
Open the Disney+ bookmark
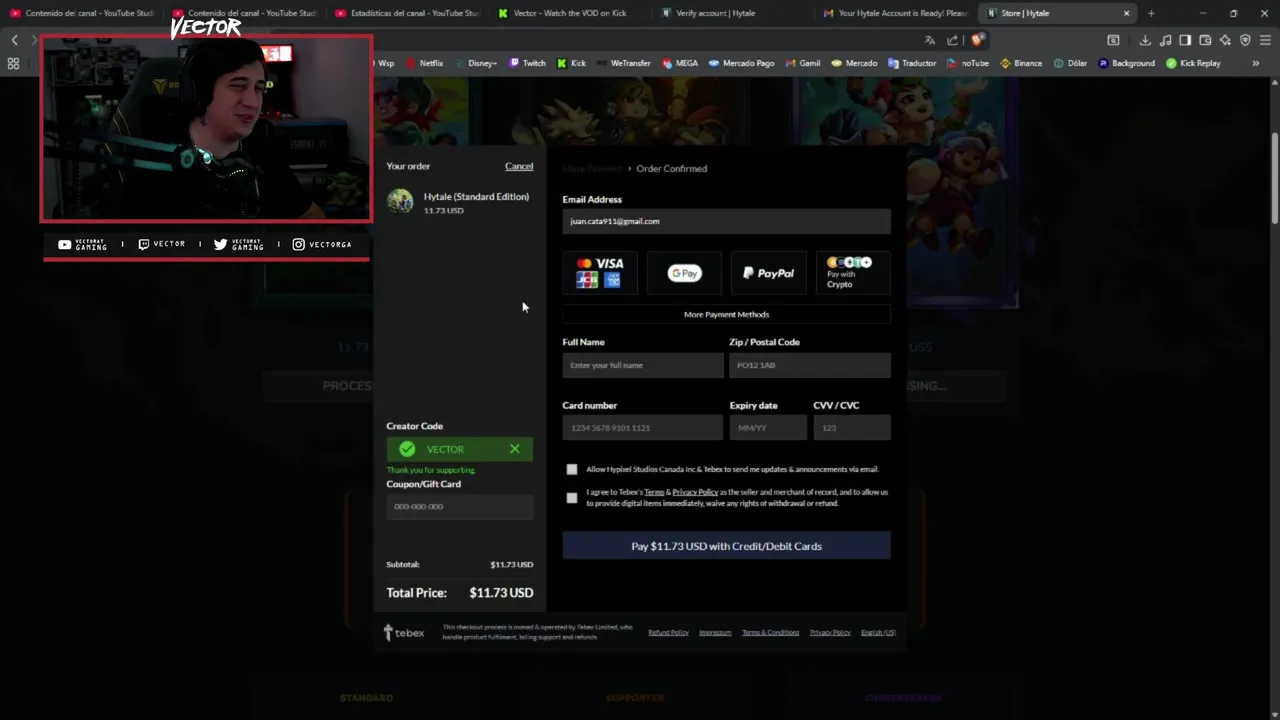[x=476, y=63]
